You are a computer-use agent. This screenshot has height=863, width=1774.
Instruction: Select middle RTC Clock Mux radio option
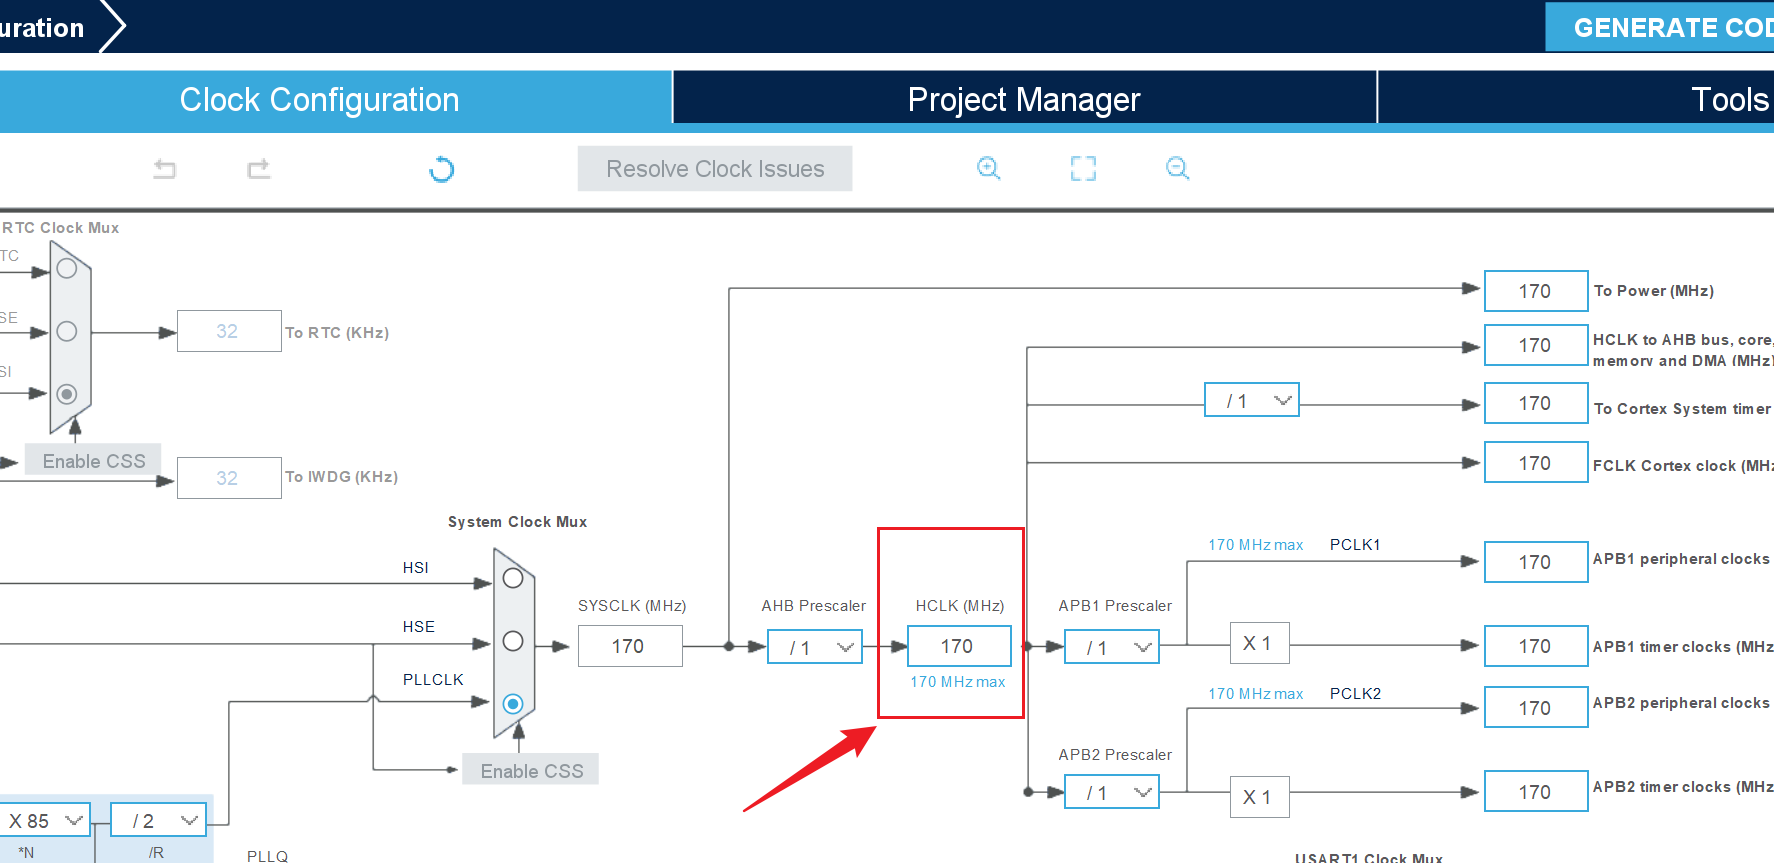click(67, 331)
